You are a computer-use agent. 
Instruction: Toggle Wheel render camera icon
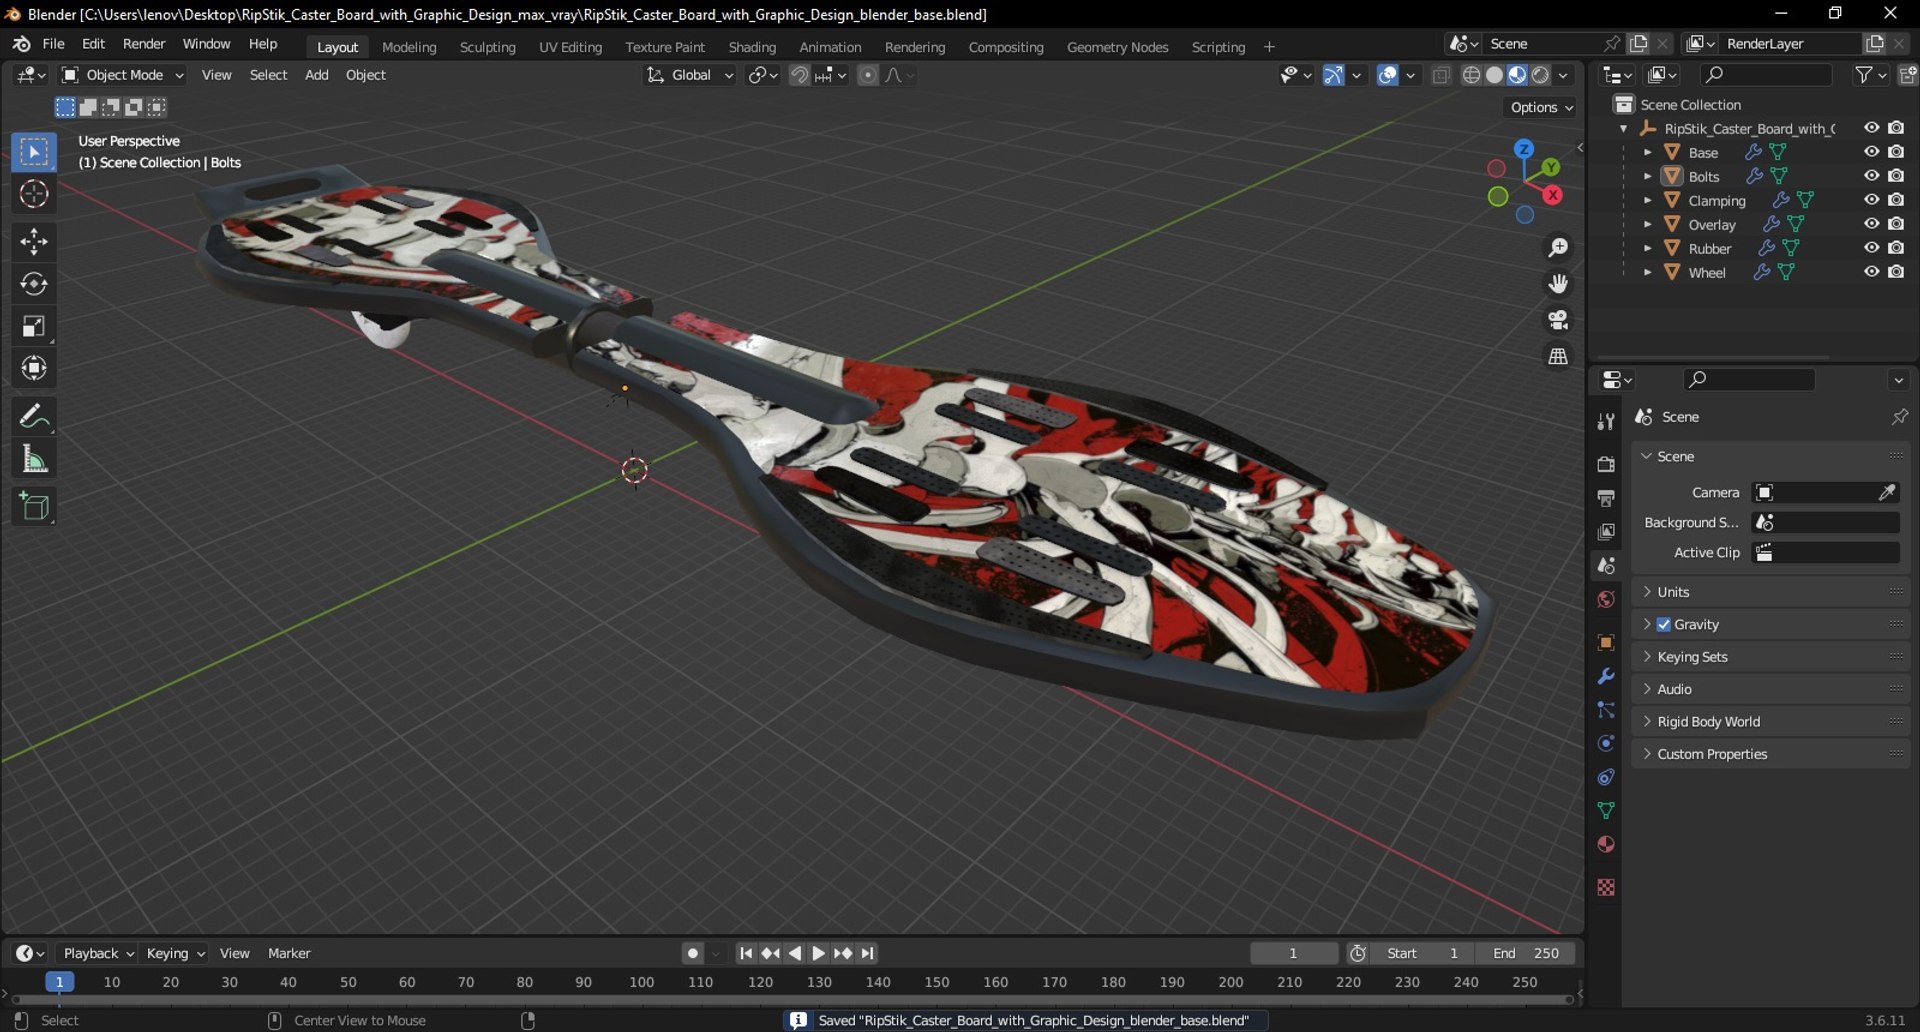point(1896,272)
